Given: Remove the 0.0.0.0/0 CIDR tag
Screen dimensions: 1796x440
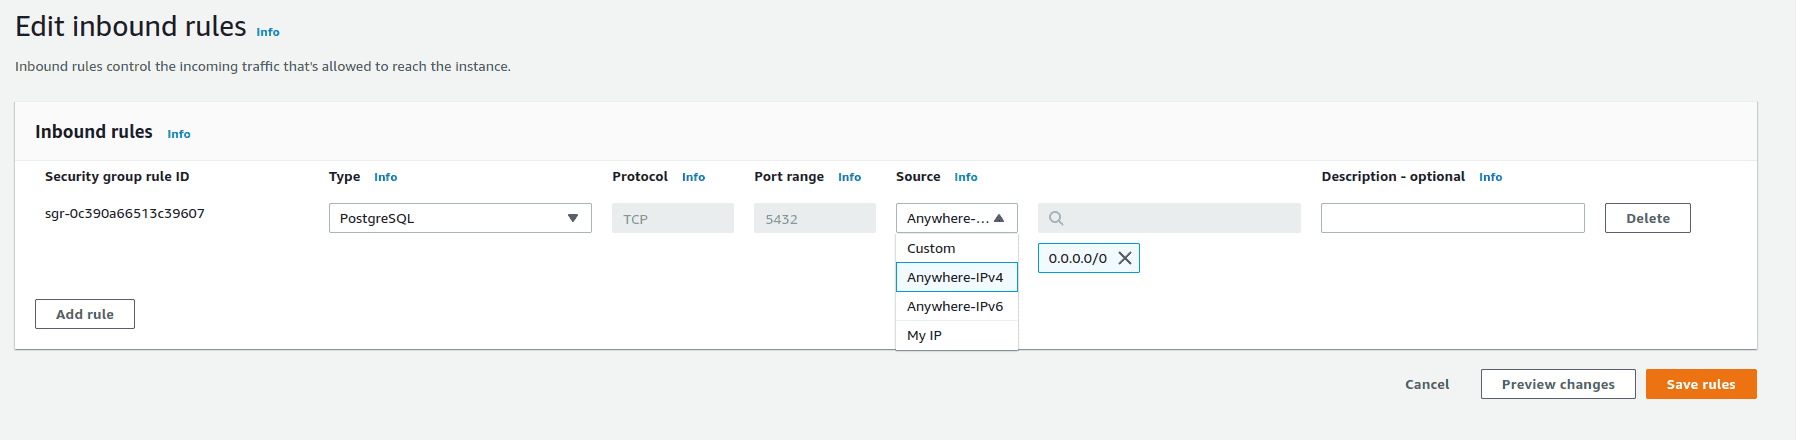Looking at the screenshot, I should click(x=1125, y=258).
